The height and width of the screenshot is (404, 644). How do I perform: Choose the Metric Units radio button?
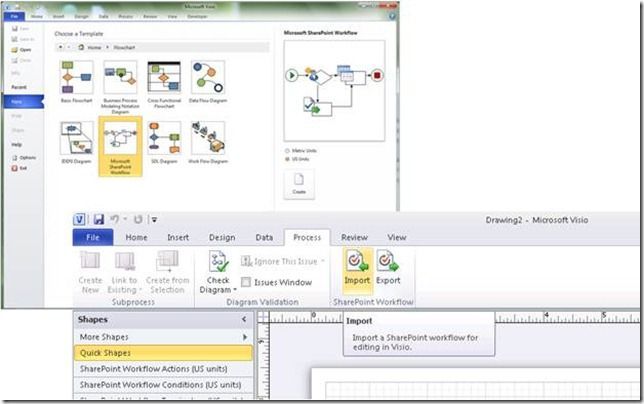click(287, 151)
